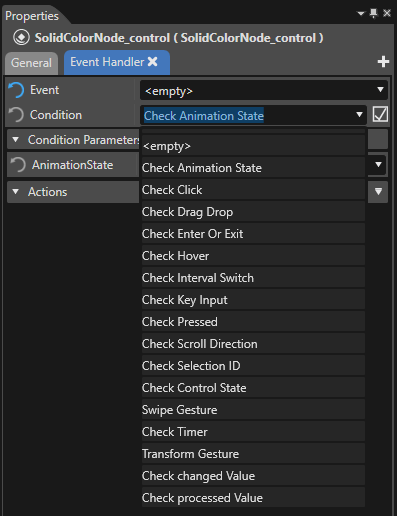This screenshot has width=398, height=517.
Task: Click the Event property label
Action: (44, 90)
